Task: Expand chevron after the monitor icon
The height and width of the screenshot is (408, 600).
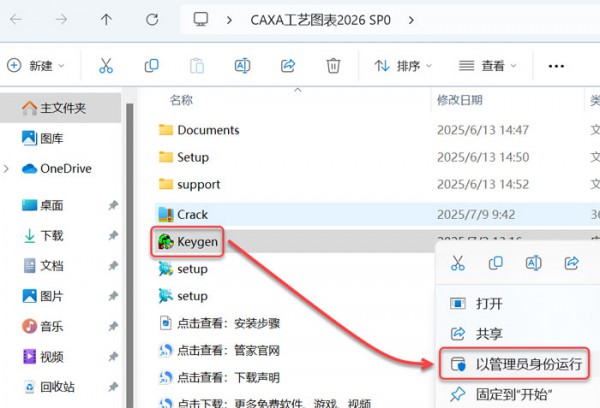Action: tap(229, 20)
